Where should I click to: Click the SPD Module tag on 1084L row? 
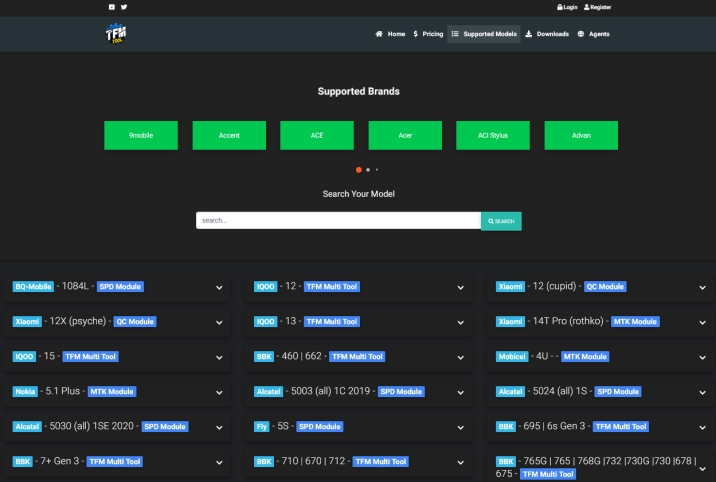120,287
